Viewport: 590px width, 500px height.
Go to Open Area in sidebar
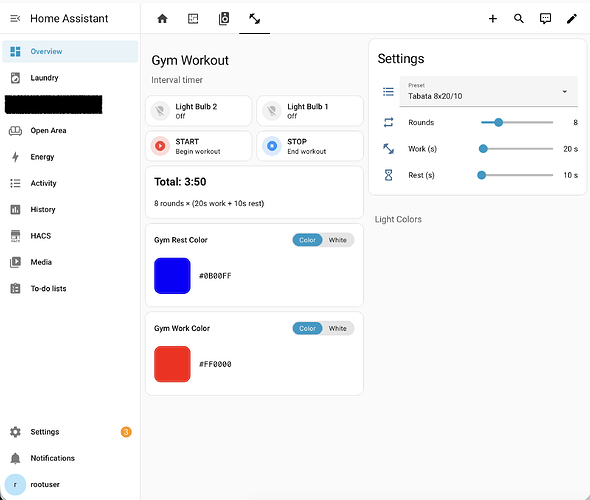[x=70, y=131]
